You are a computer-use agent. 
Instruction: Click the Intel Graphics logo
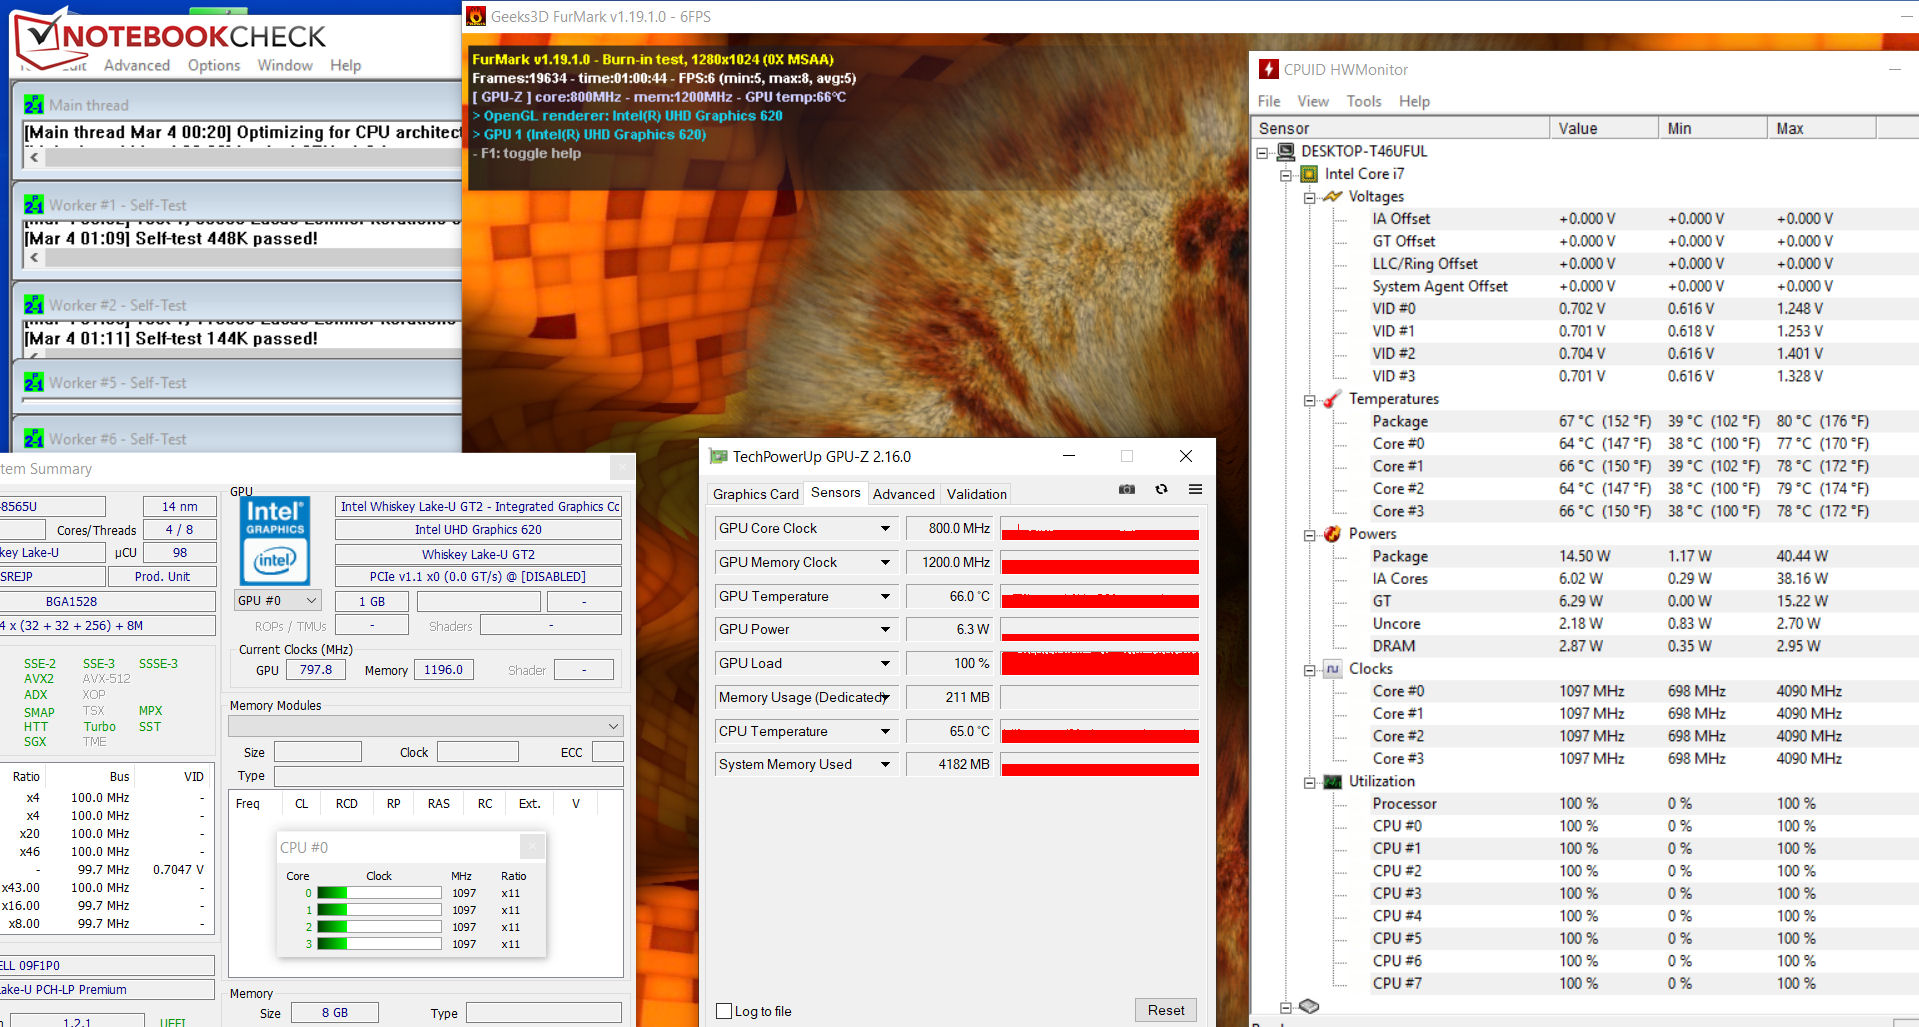click(275, 541)
